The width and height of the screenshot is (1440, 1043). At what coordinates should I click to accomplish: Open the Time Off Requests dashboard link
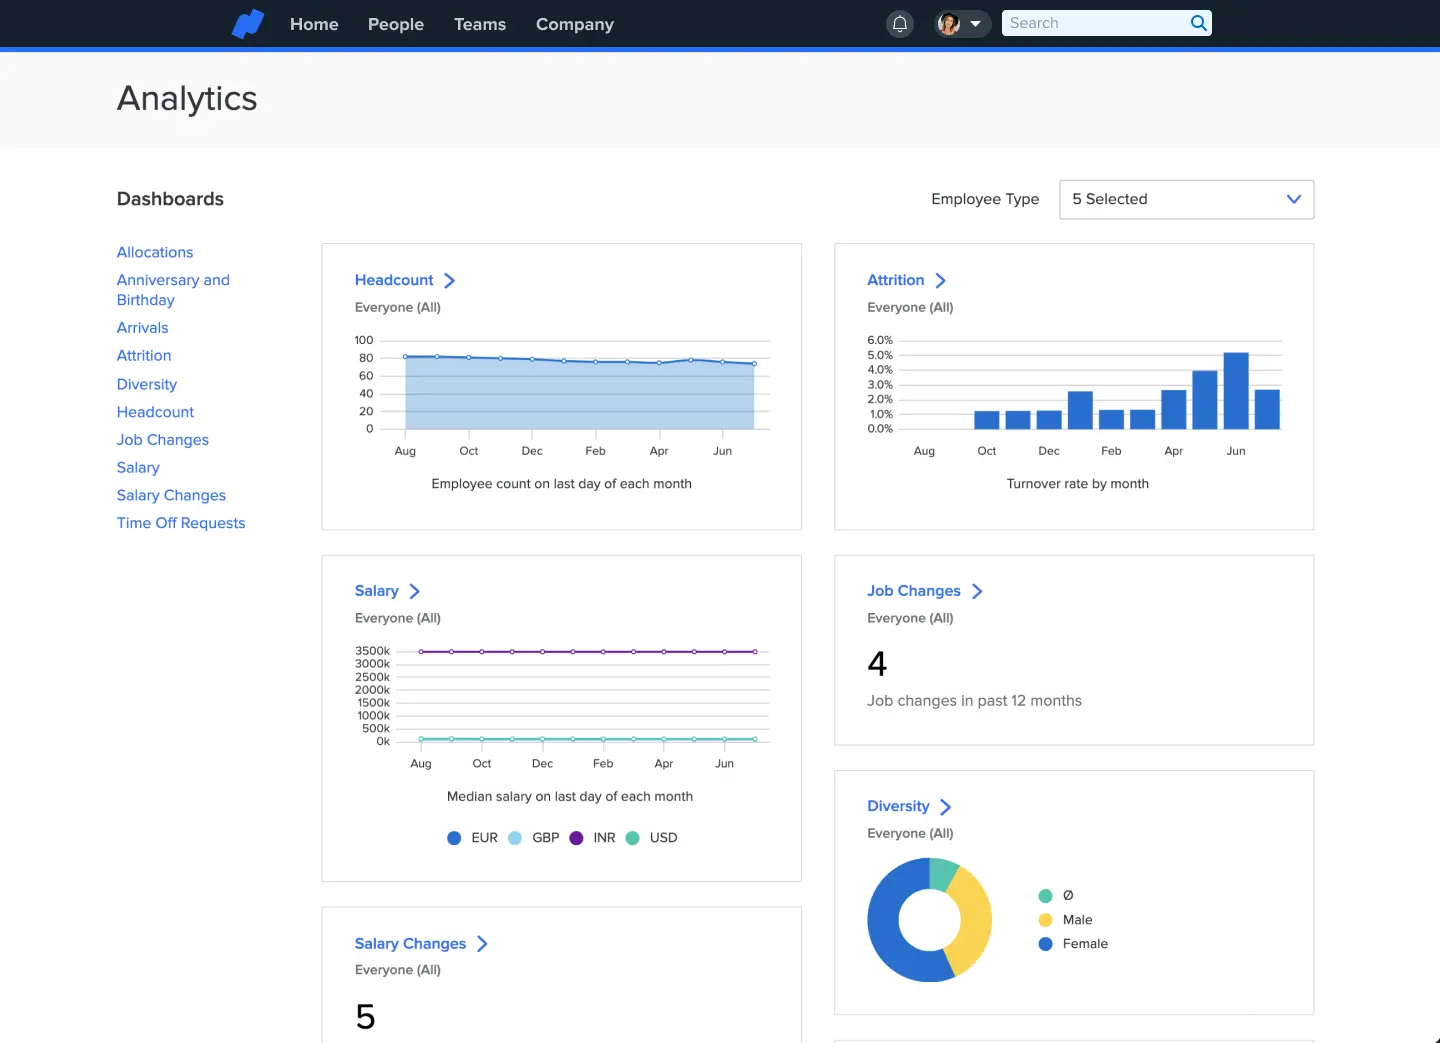coord(181,523)
